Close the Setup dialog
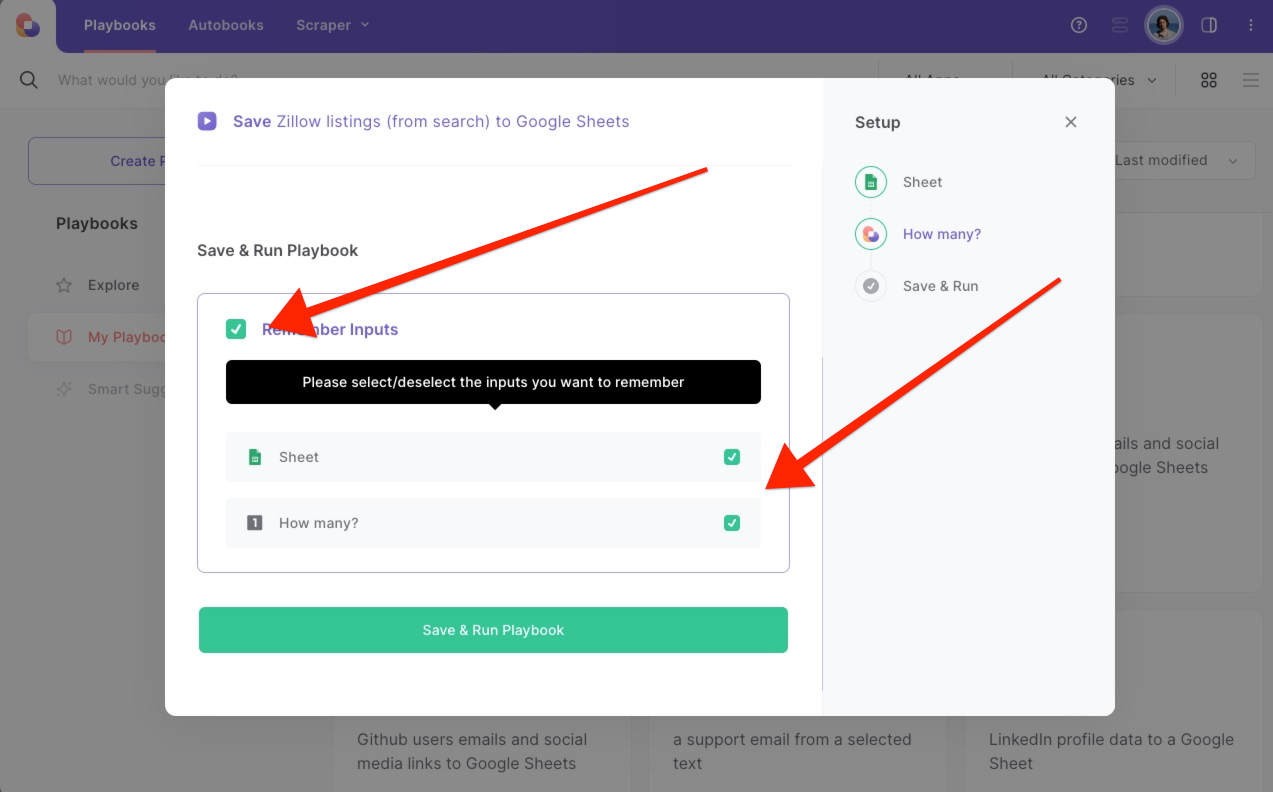This screenshot has height=792, width=1273. tap(1071, 122)
